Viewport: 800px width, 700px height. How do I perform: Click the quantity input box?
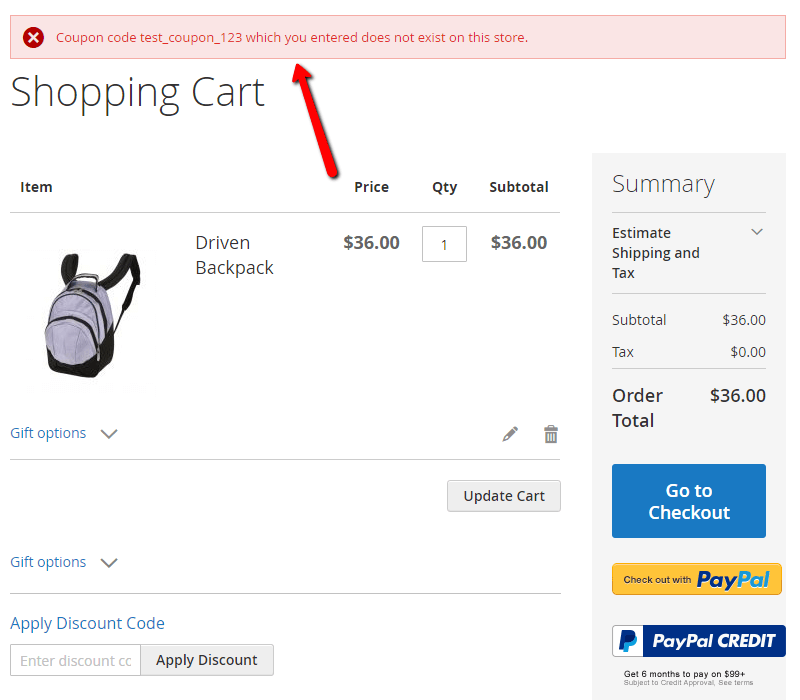point(444,244)
